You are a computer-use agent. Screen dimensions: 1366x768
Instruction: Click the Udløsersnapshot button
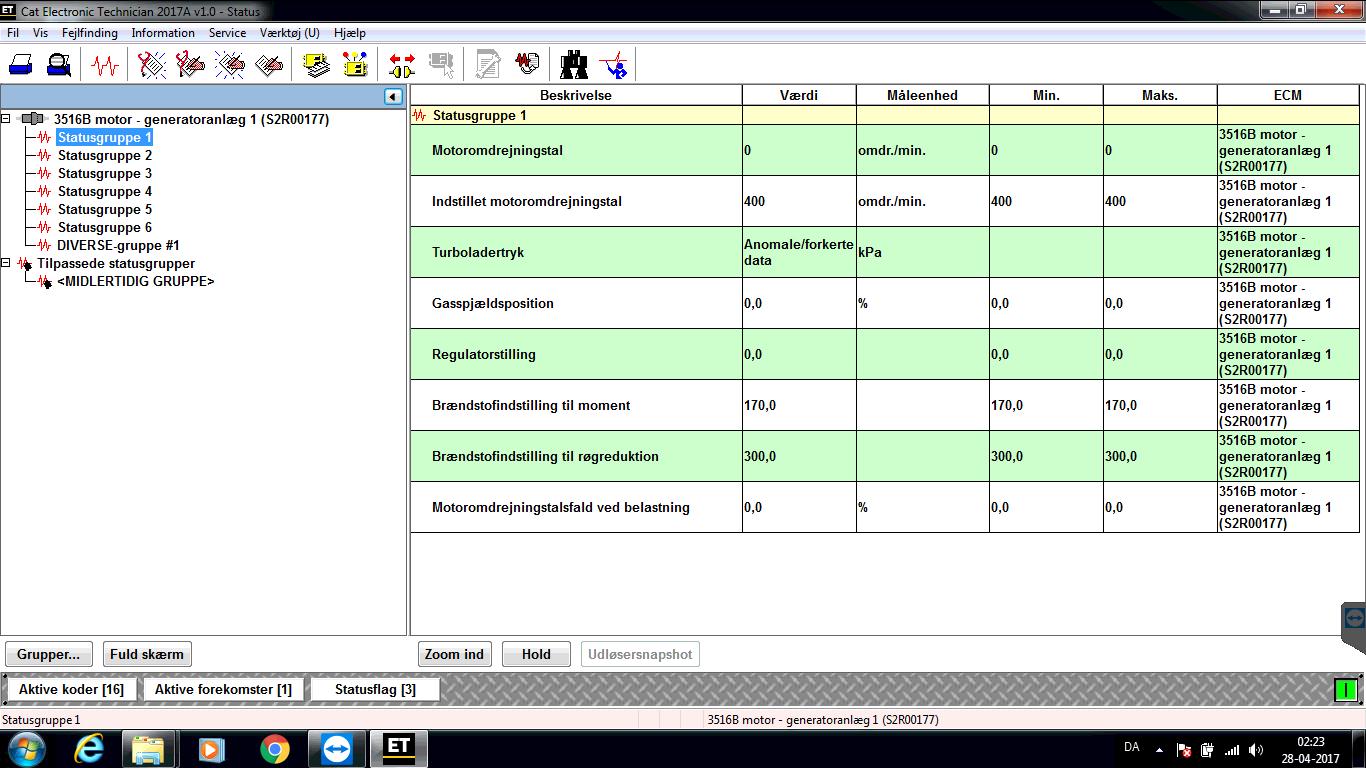pyautogui.click(x=640, y=654)
